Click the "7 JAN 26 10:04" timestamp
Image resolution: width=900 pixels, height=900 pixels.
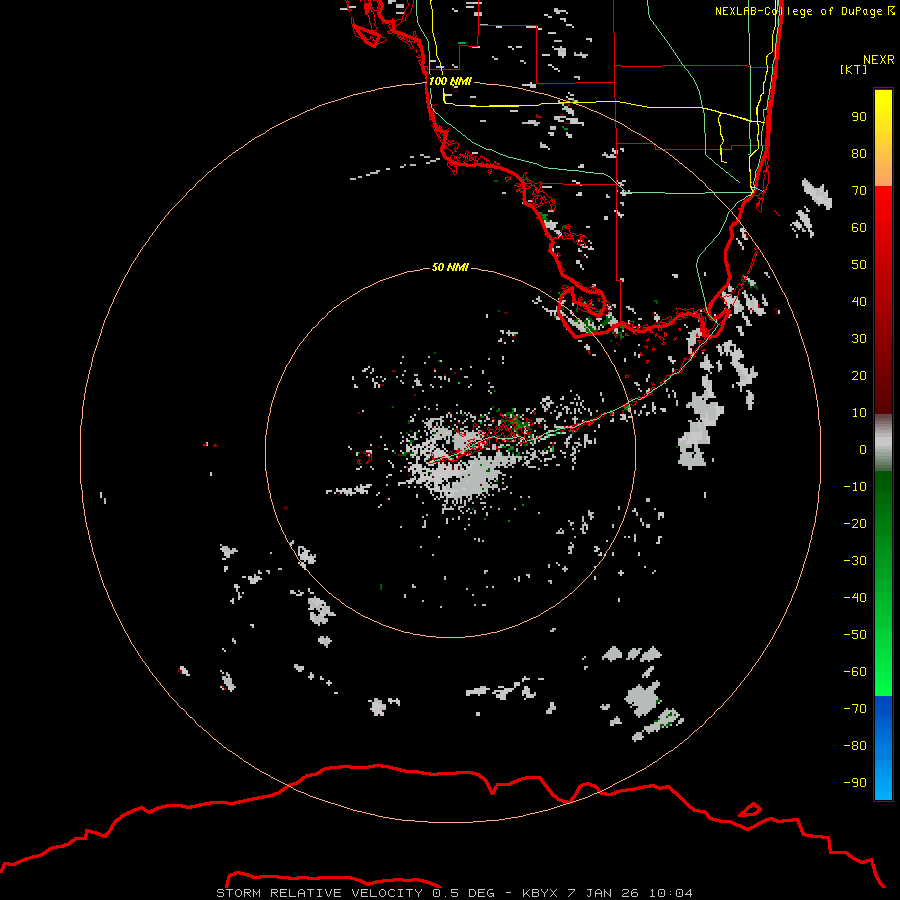click(x=630, y=893)
